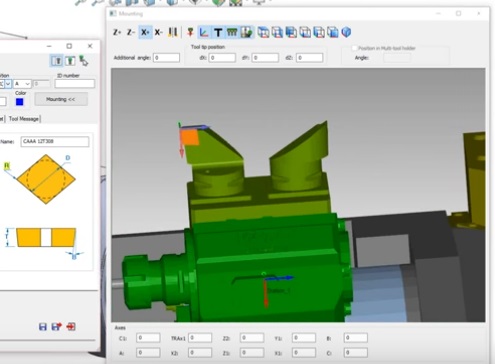The height and width of the screenshot is (364, 495).
Task: Switch to the Tool Message tab
Action: point(24,119)
